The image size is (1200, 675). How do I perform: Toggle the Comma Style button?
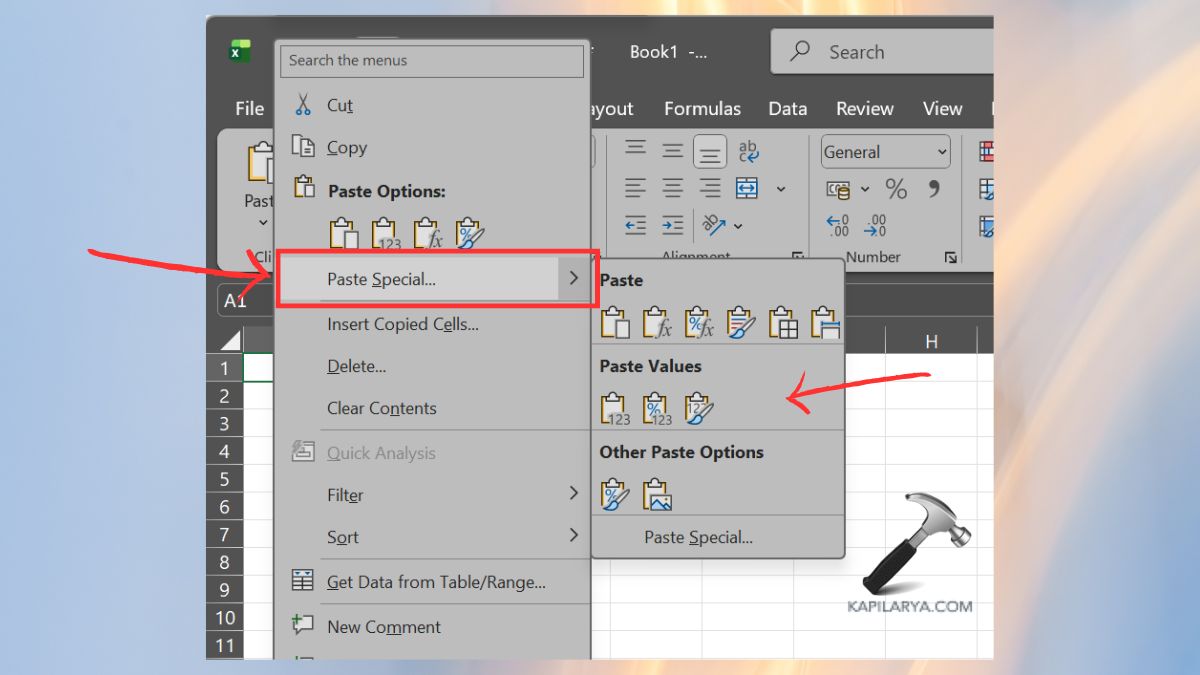[934, 189]
